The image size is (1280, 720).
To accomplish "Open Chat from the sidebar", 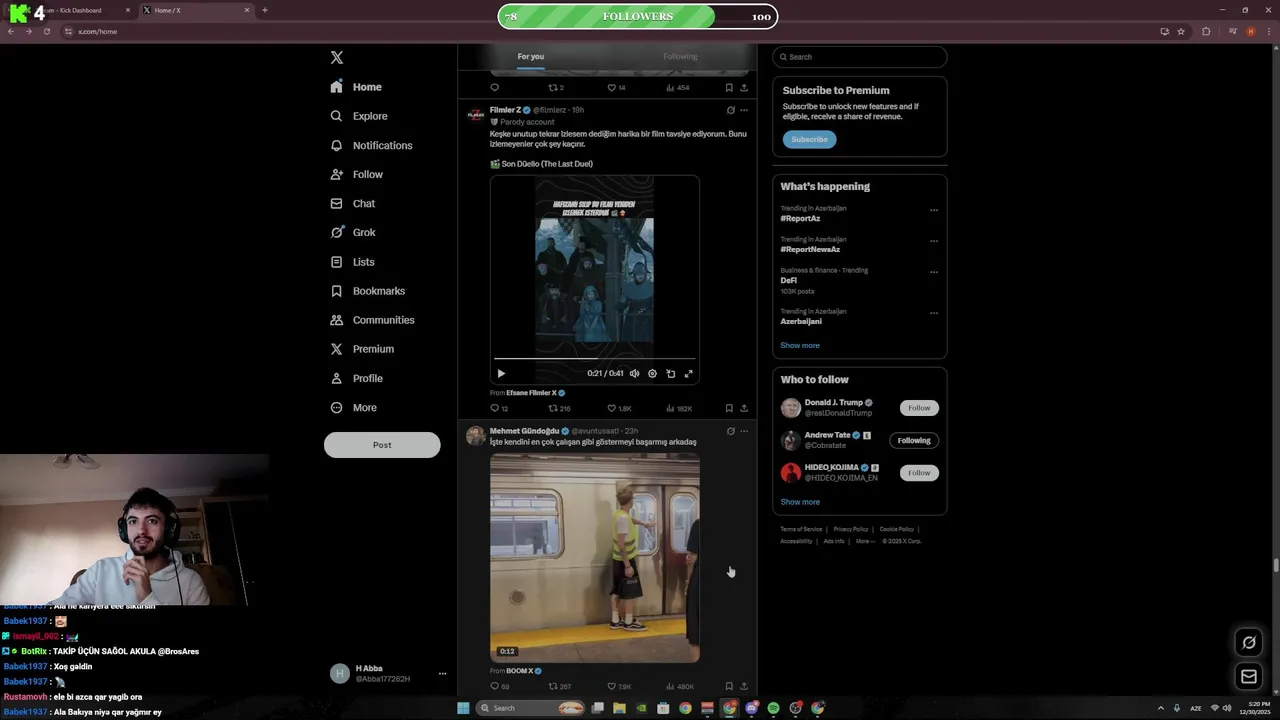I will pos(352,203).
